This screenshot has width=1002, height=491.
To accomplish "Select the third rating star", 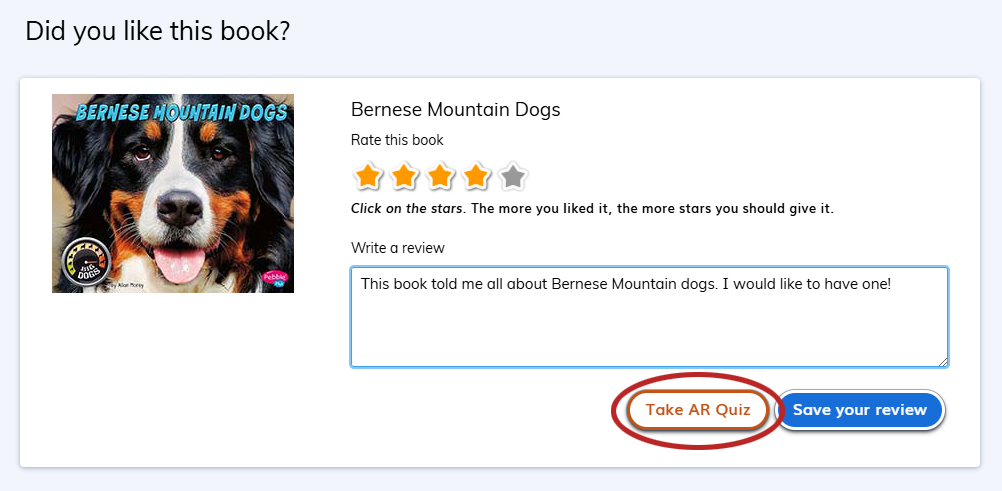I will tap(440, 177).
